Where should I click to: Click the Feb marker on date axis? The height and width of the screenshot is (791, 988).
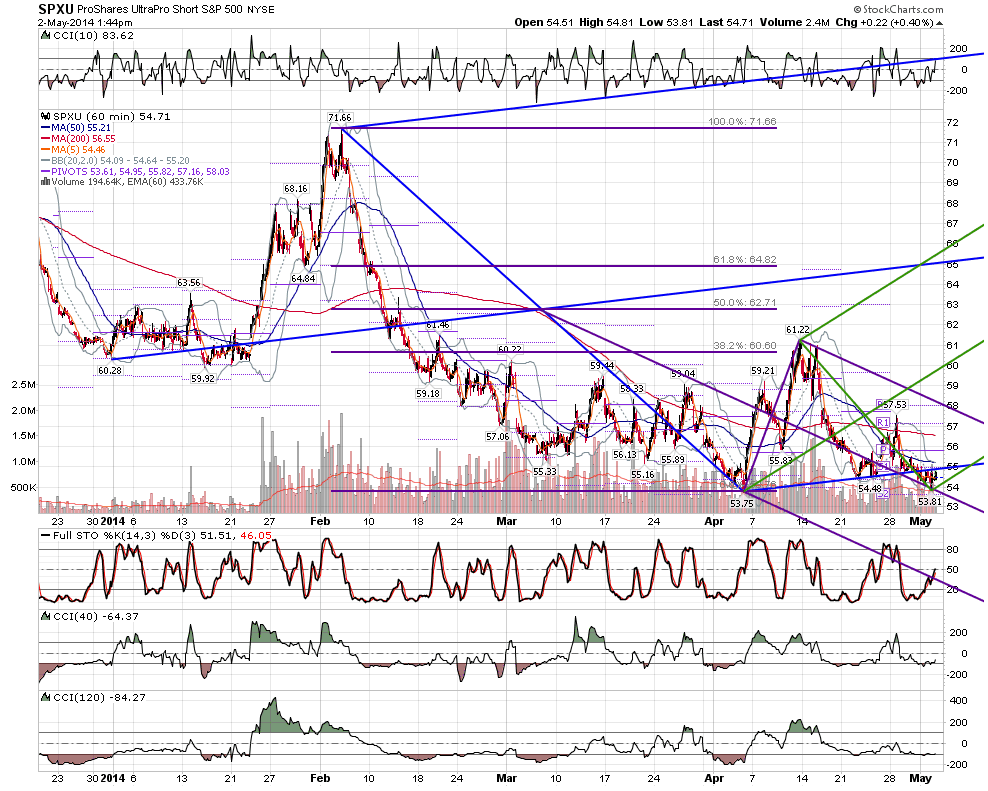click(320, 521)
